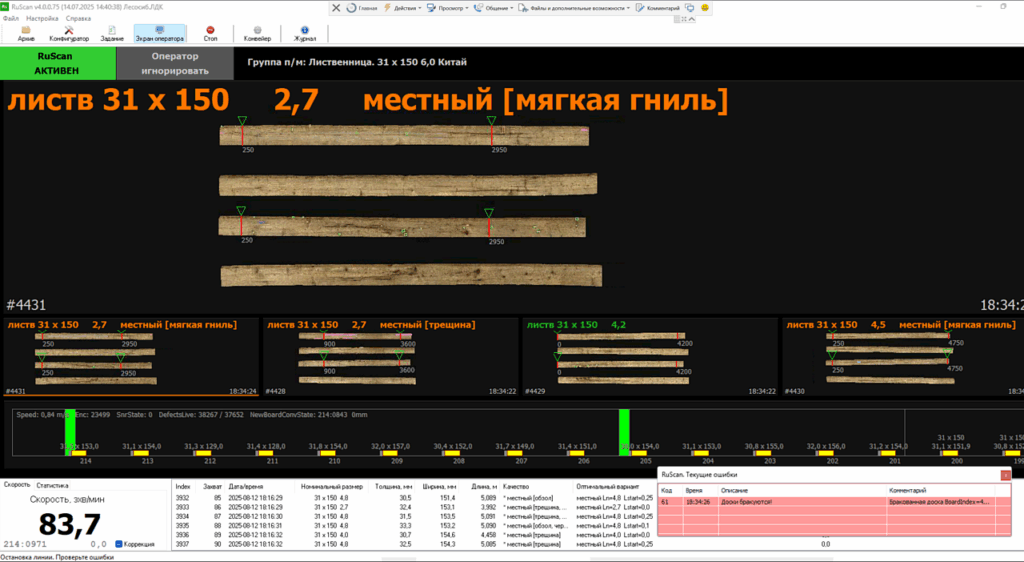Viewport: 1024px width, 562px height.
Task: Toggle the Коррекция checkbox
Action: [119, 544]
